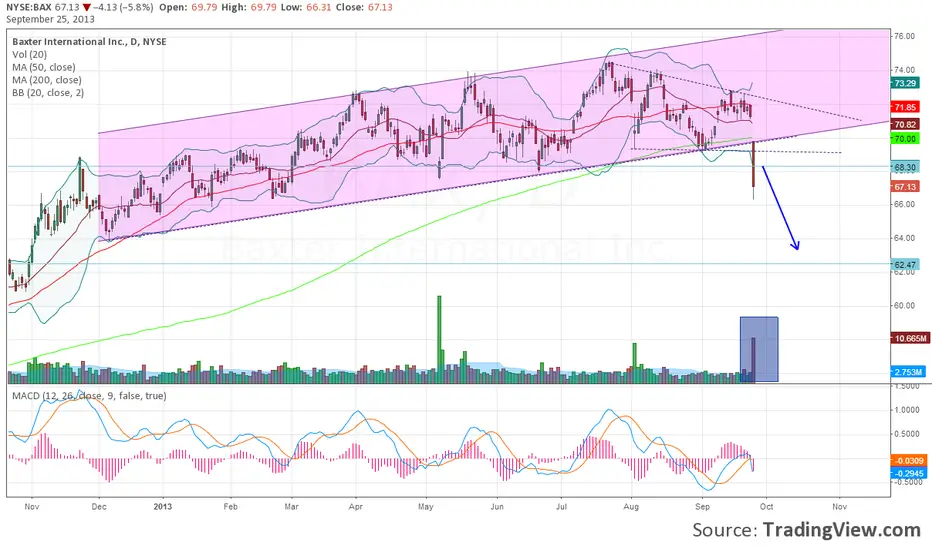
Task: Click the -0.2945 MACD value tag
Action: tap(908, 473)
